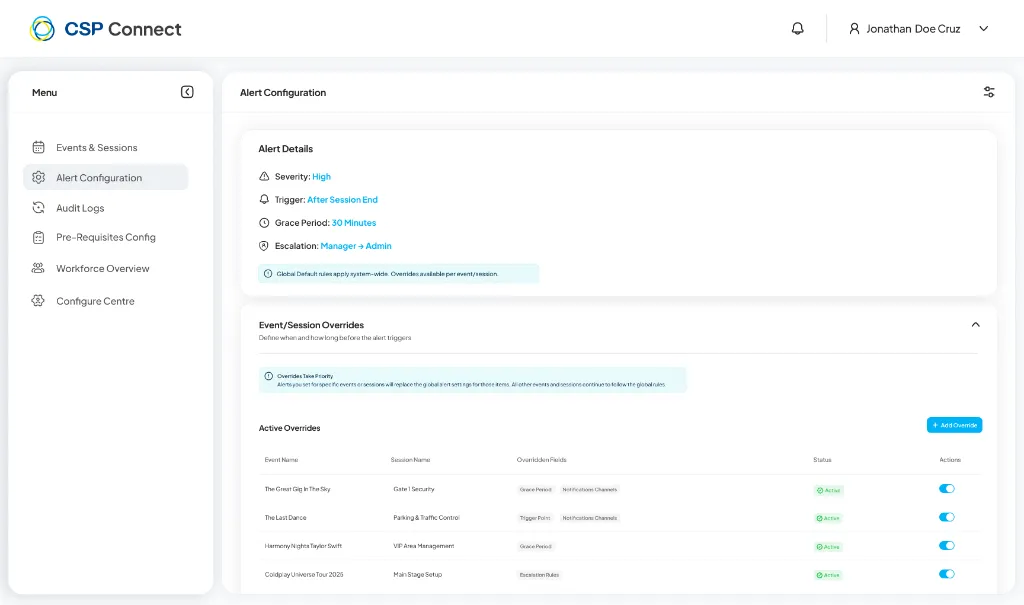Click the High severity value link

(321, 176)
